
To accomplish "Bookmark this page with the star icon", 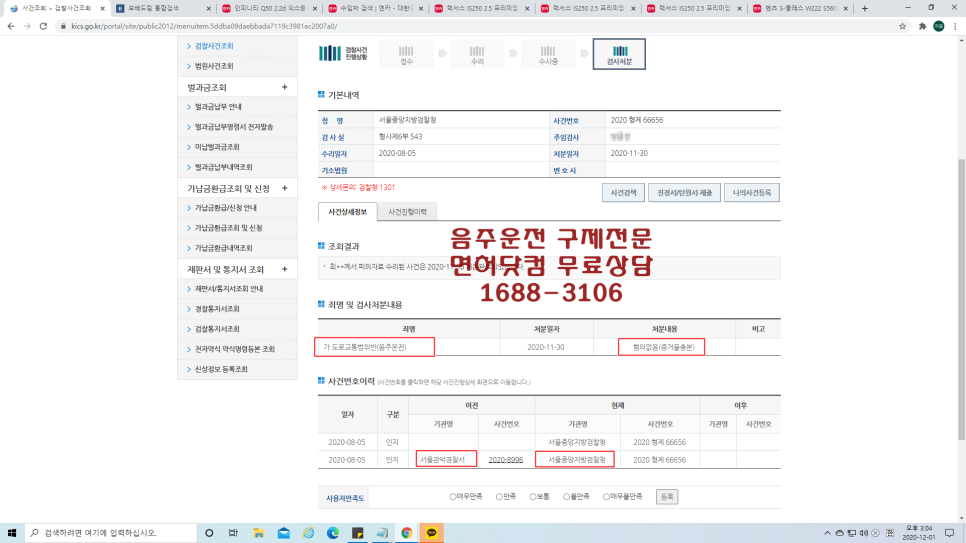I will (x=903, y=26).
